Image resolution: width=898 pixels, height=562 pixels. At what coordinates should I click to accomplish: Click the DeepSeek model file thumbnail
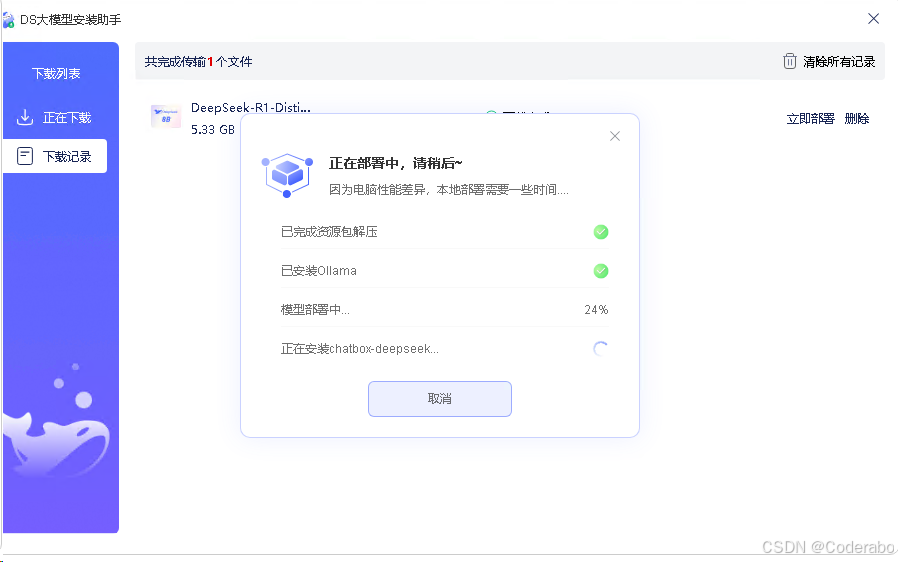tap(166, 117)
